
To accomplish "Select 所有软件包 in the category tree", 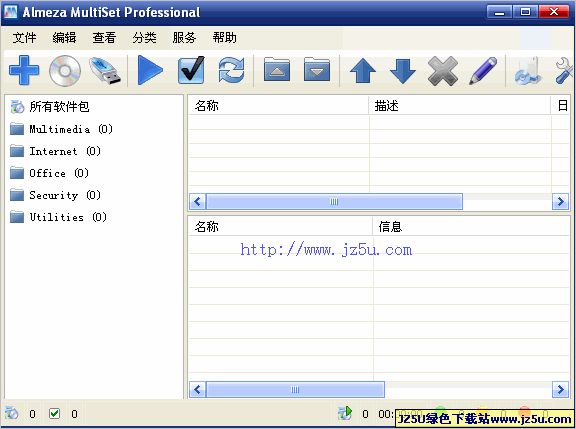I will point(59,107).
